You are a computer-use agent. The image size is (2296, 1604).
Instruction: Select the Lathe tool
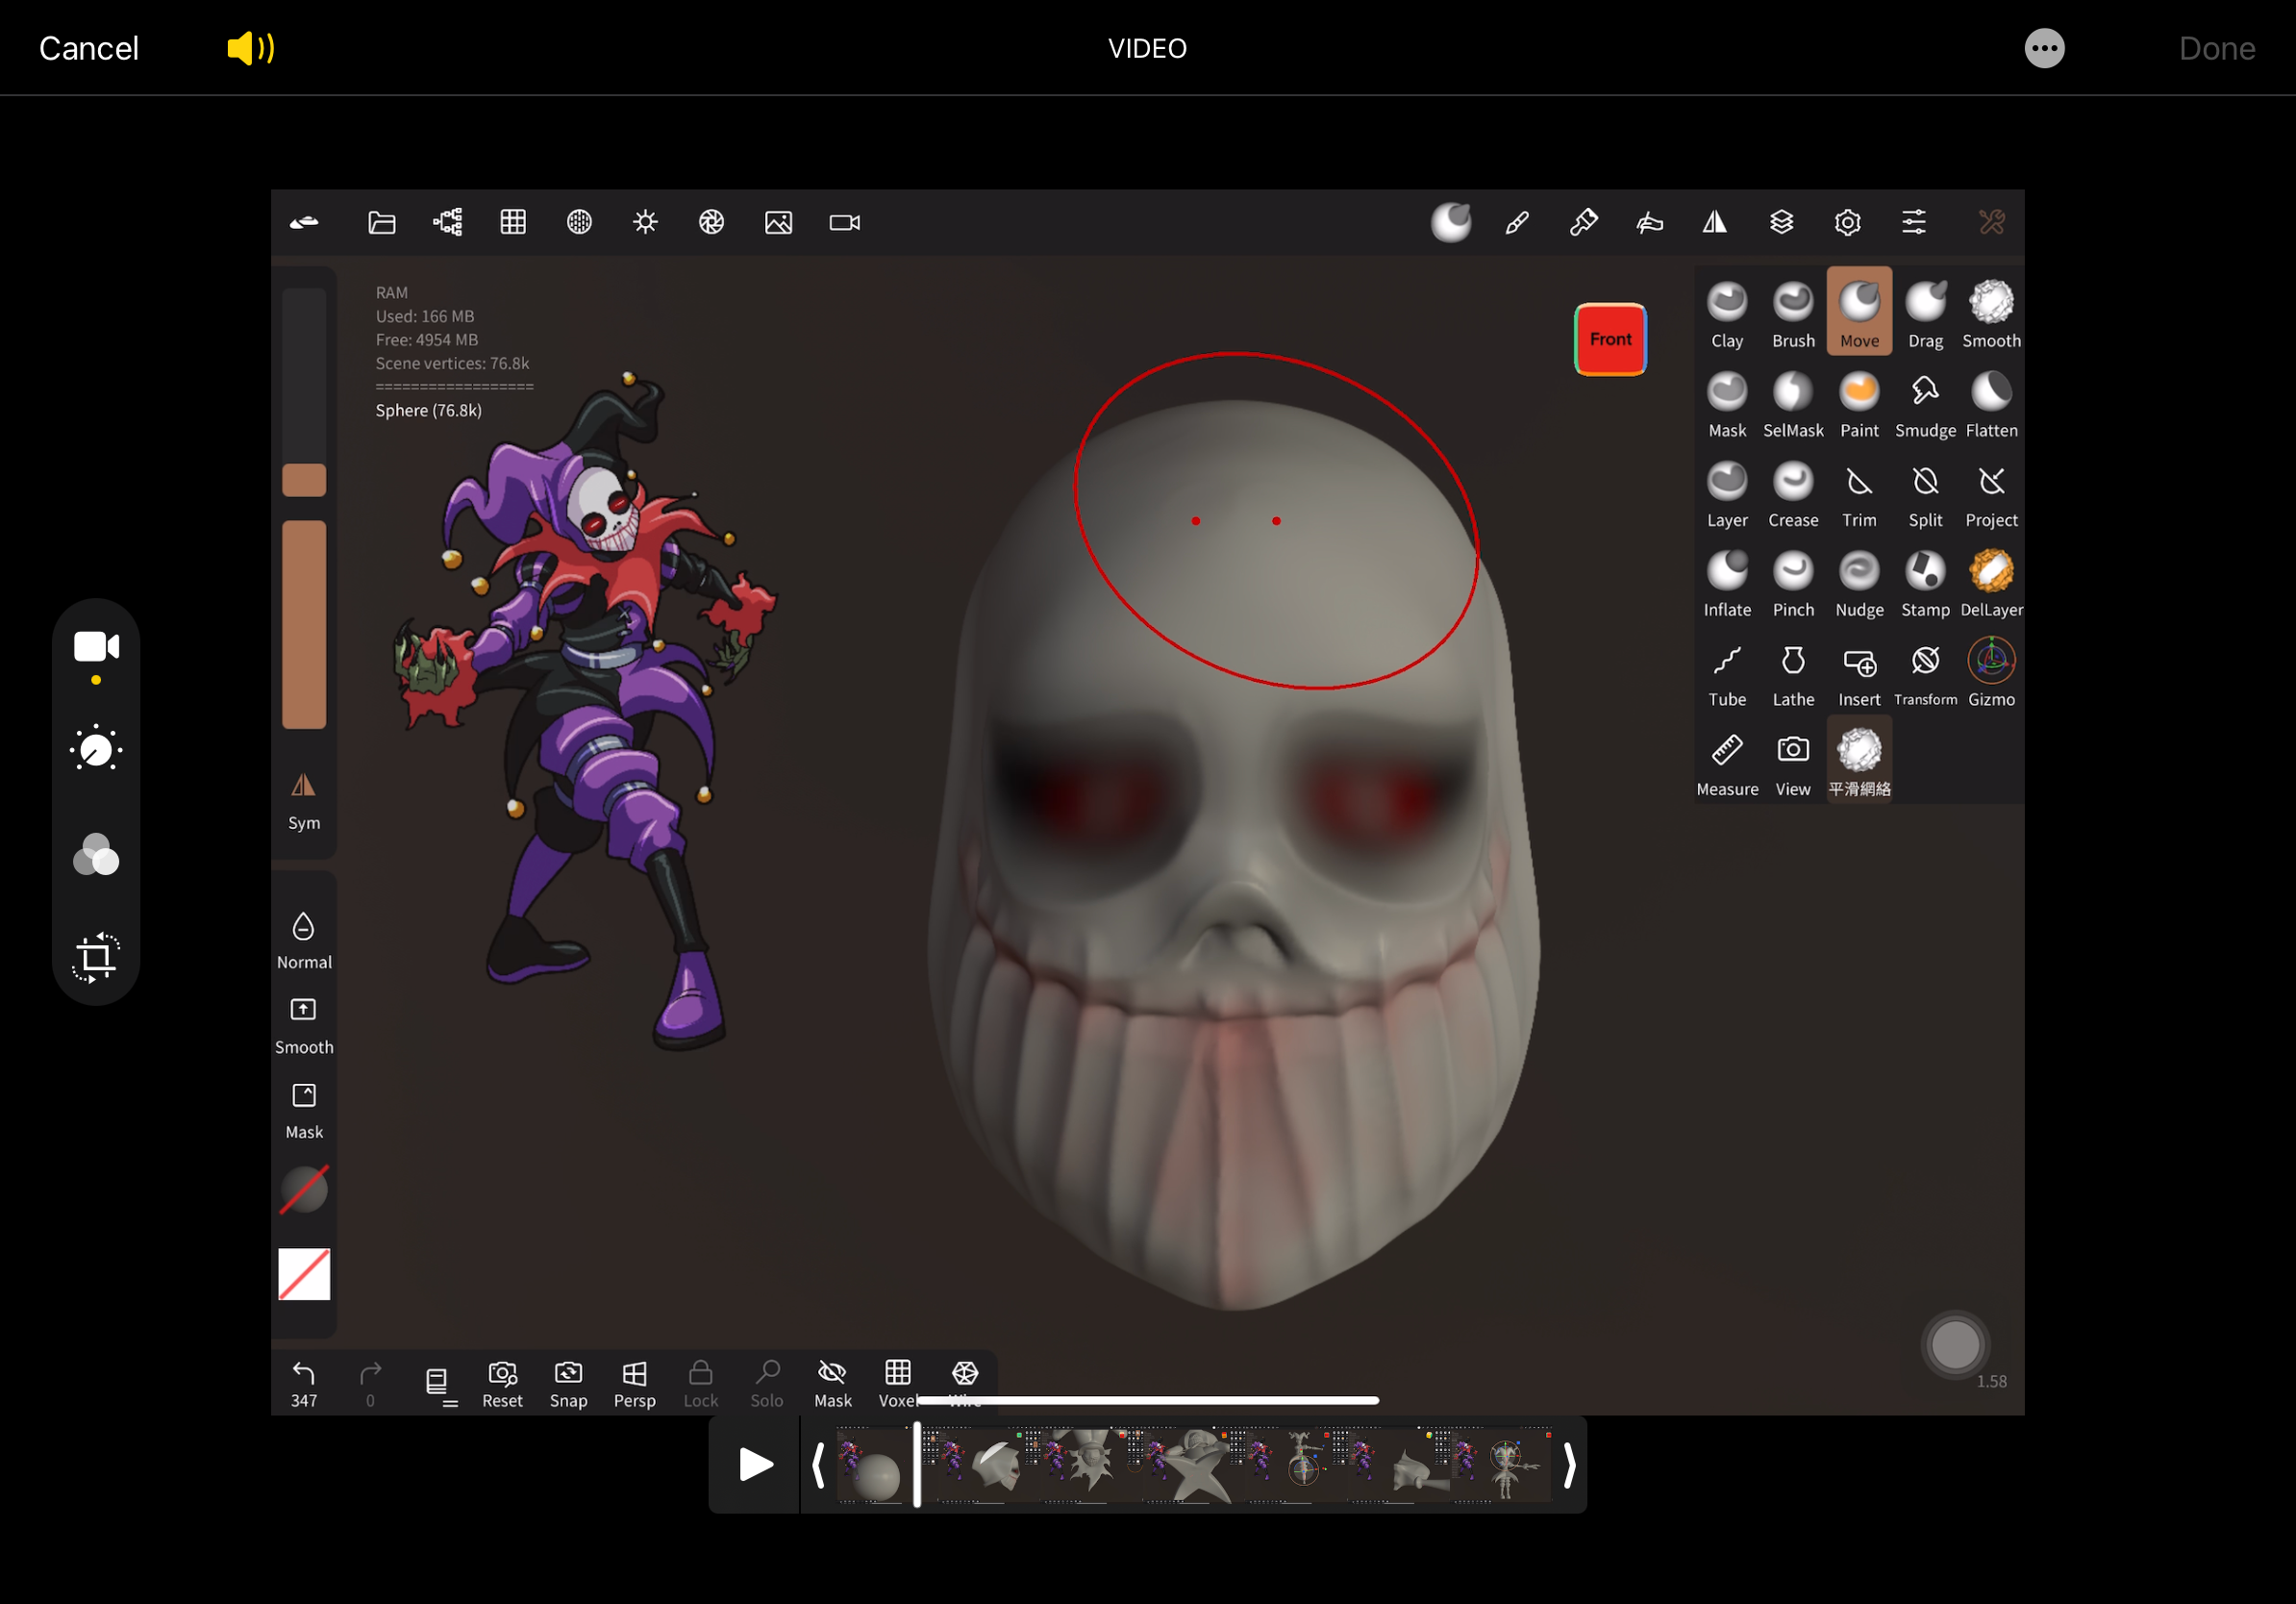click(x=1792, y=673)
